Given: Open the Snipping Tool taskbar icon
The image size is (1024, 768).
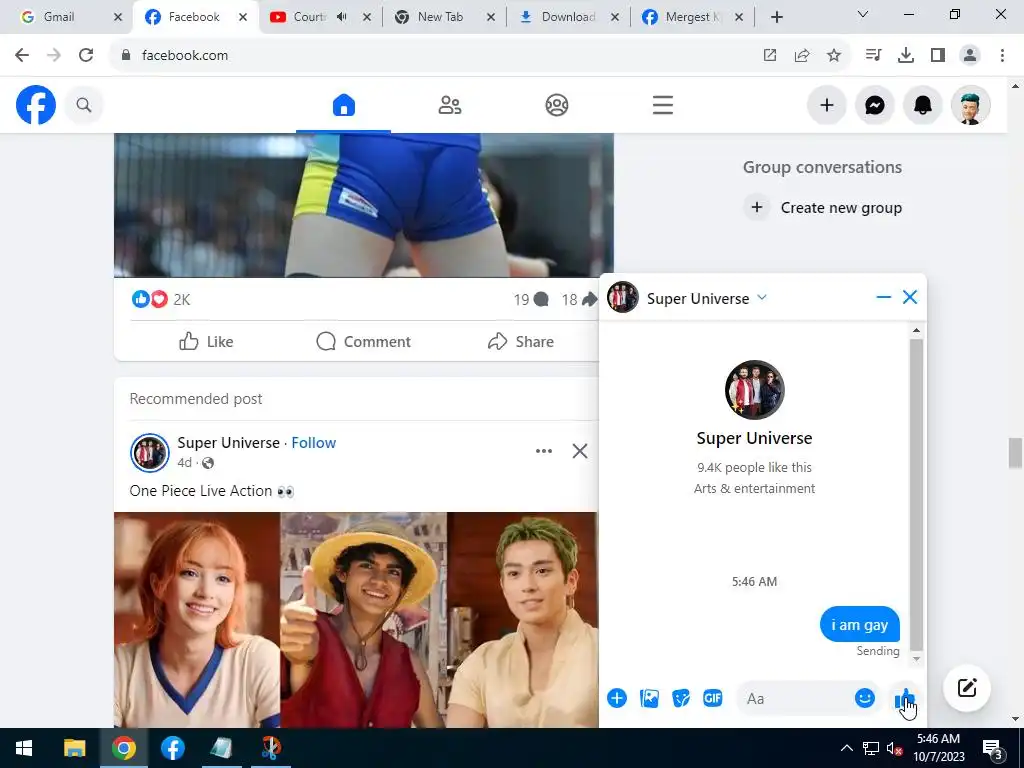Looking at the screenshot, I should [x=271, y=748].
